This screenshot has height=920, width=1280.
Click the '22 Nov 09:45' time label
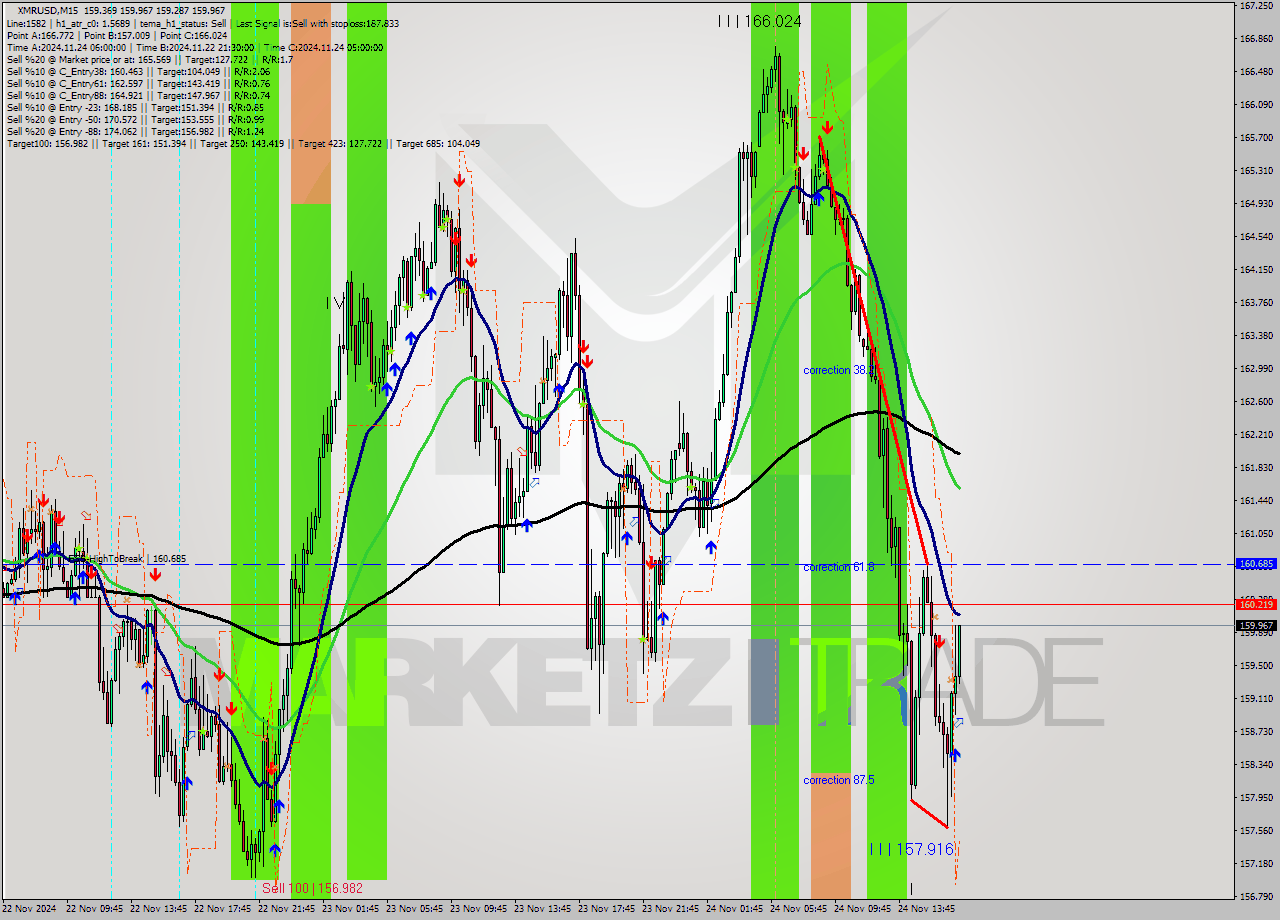point(96,909)
